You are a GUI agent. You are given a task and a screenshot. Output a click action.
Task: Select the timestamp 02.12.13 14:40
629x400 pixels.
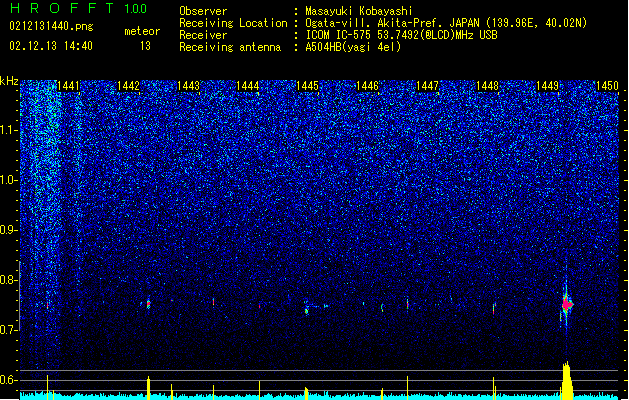coord(51,46)
